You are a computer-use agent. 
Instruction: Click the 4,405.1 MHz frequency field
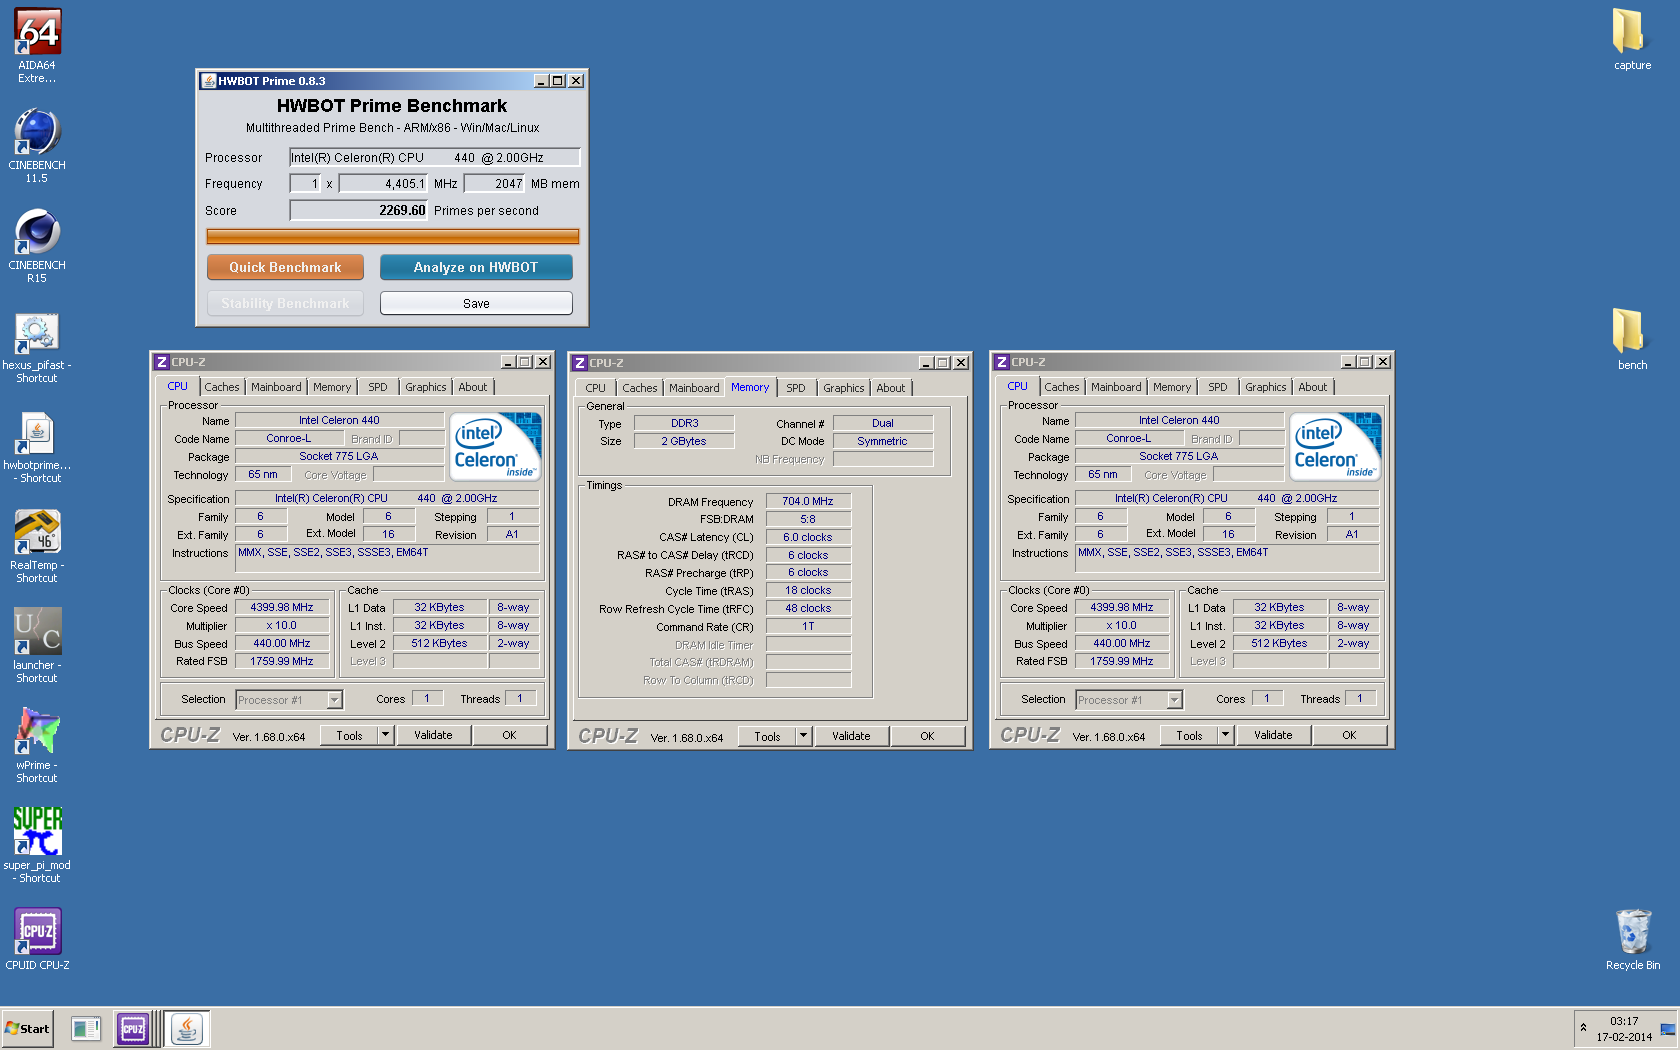pos(383,183)
